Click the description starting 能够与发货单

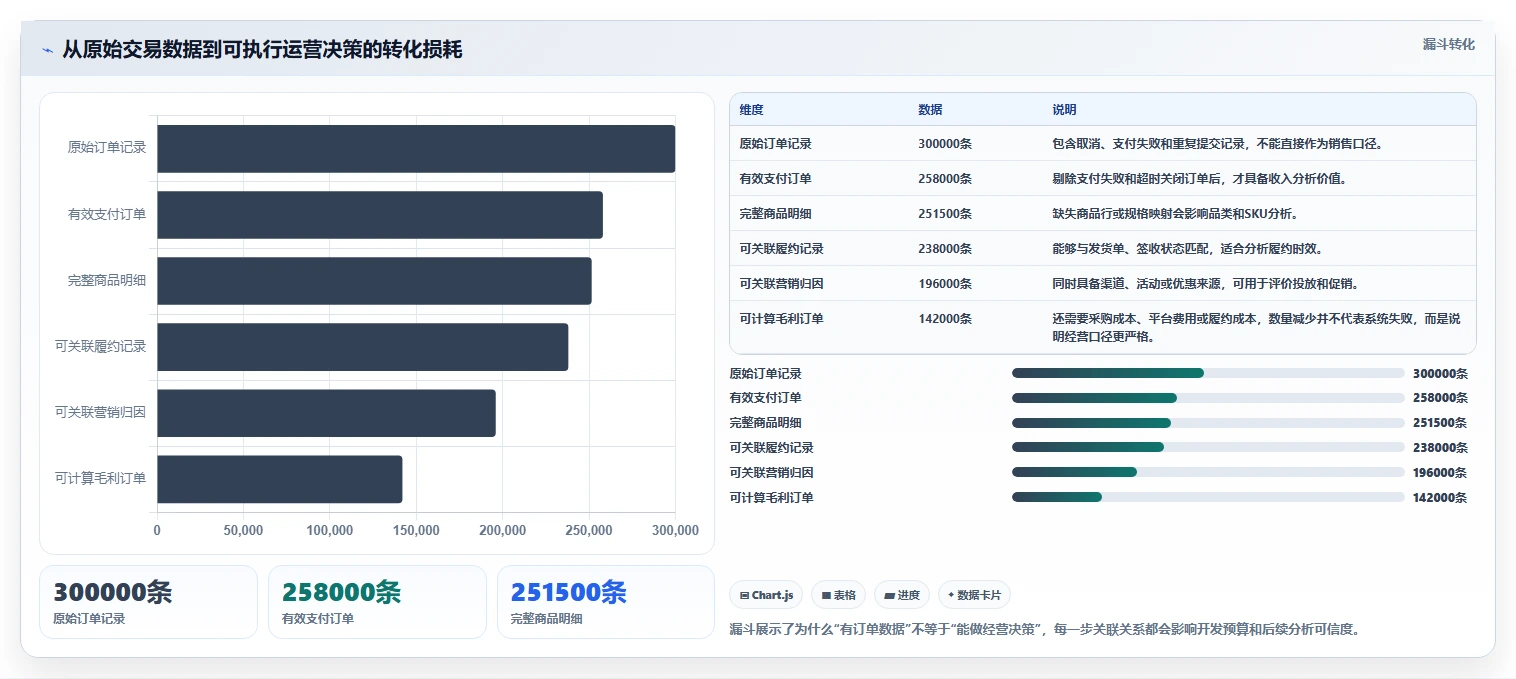click(x=1187, y=249)
